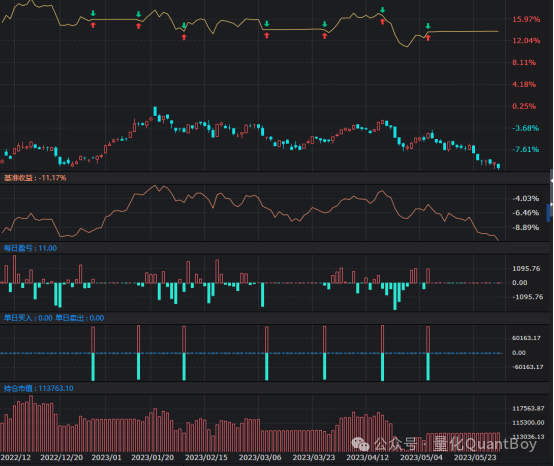554x466 pixels.
Task: Click the red buy arrow just after 2023/03/23
Action: point(325,36)
